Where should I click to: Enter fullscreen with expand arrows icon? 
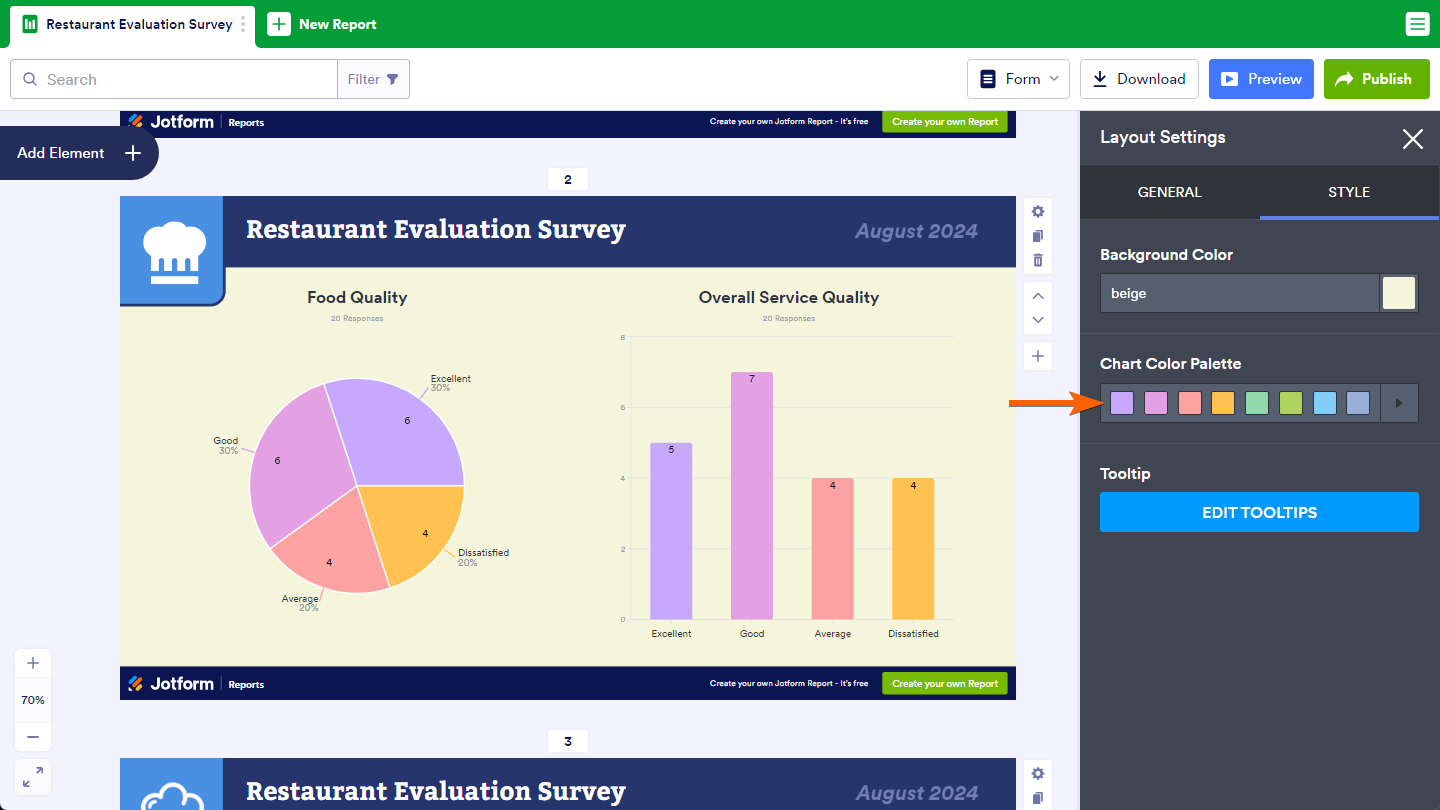pos(33,777)
